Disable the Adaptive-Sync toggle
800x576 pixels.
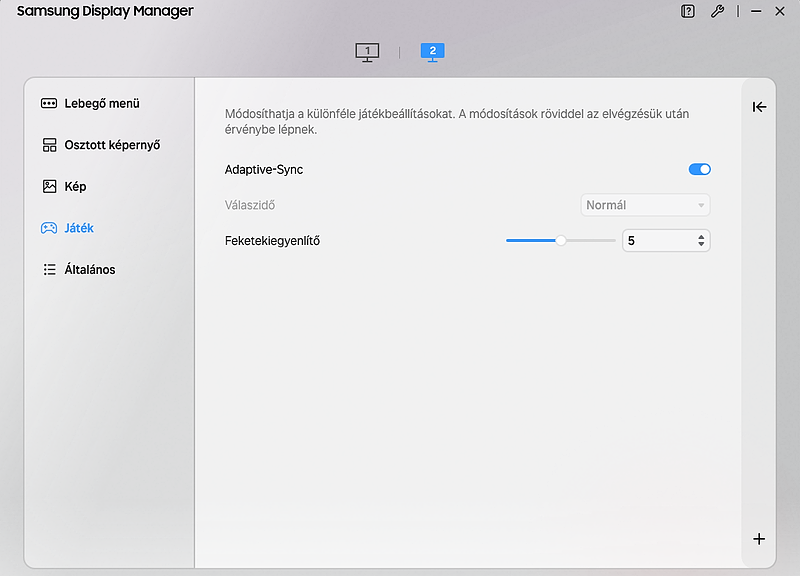point(699,170)
